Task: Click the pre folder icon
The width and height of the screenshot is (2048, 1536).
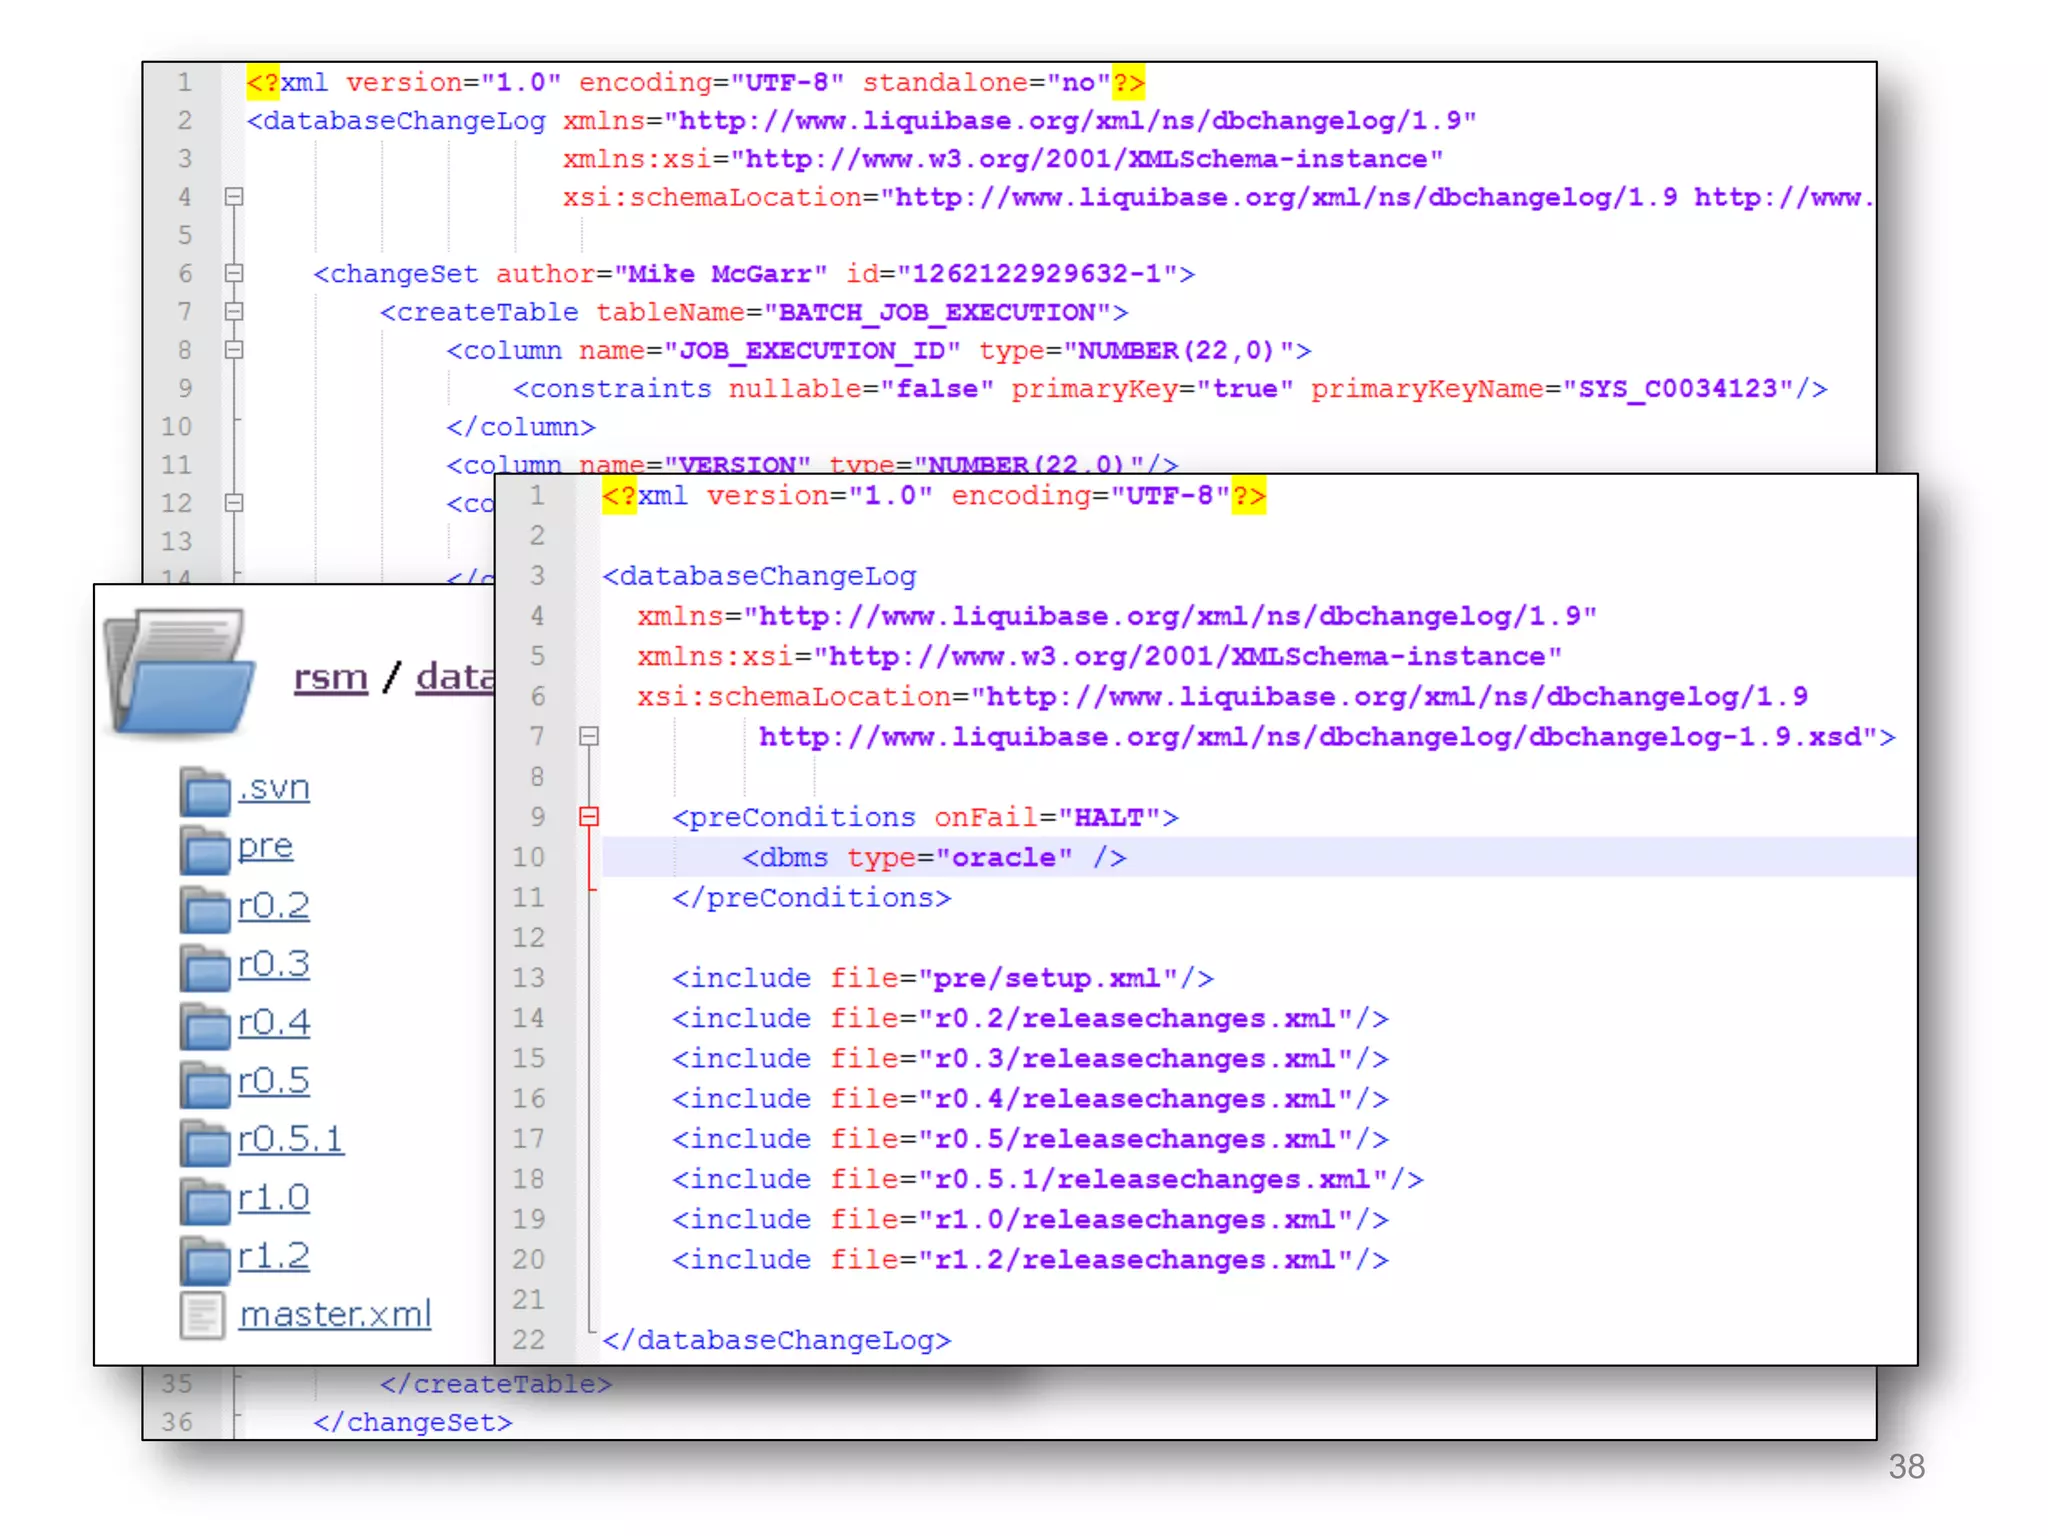Action: 206,849
